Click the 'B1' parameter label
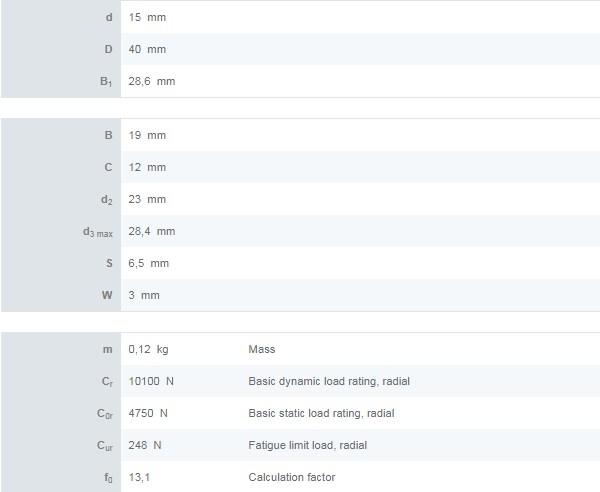Image resolution: width=600 pixels, height=492 pixels. 106,82
